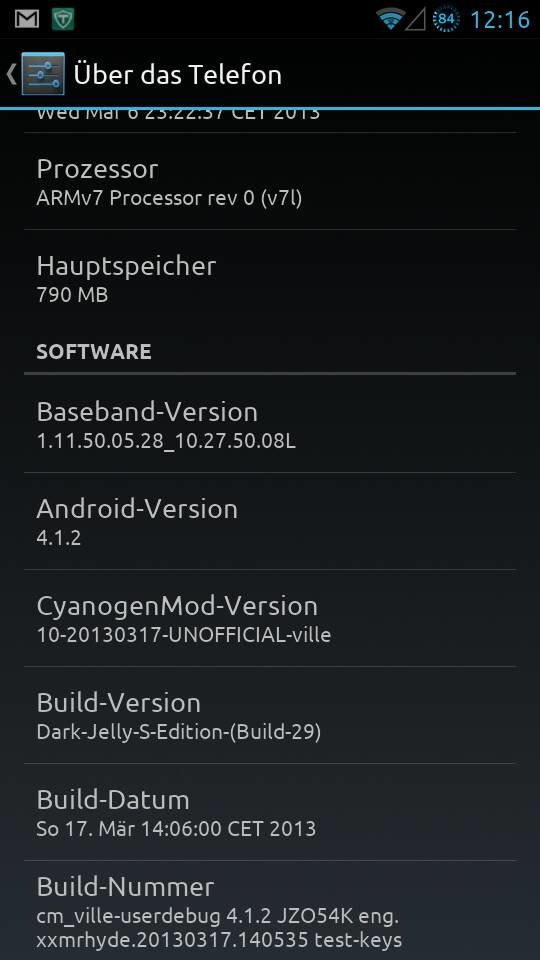Tap the Settings sliders icon in header
The image size is (540, 960).
(x=42, y=74)
